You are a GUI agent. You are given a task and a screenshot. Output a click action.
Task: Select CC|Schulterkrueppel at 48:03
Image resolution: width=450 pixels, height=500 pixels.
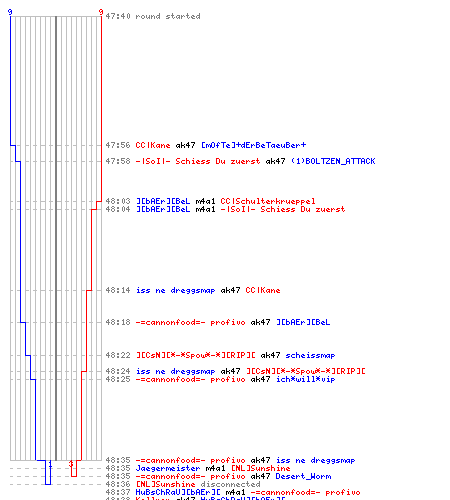(268, 201)
